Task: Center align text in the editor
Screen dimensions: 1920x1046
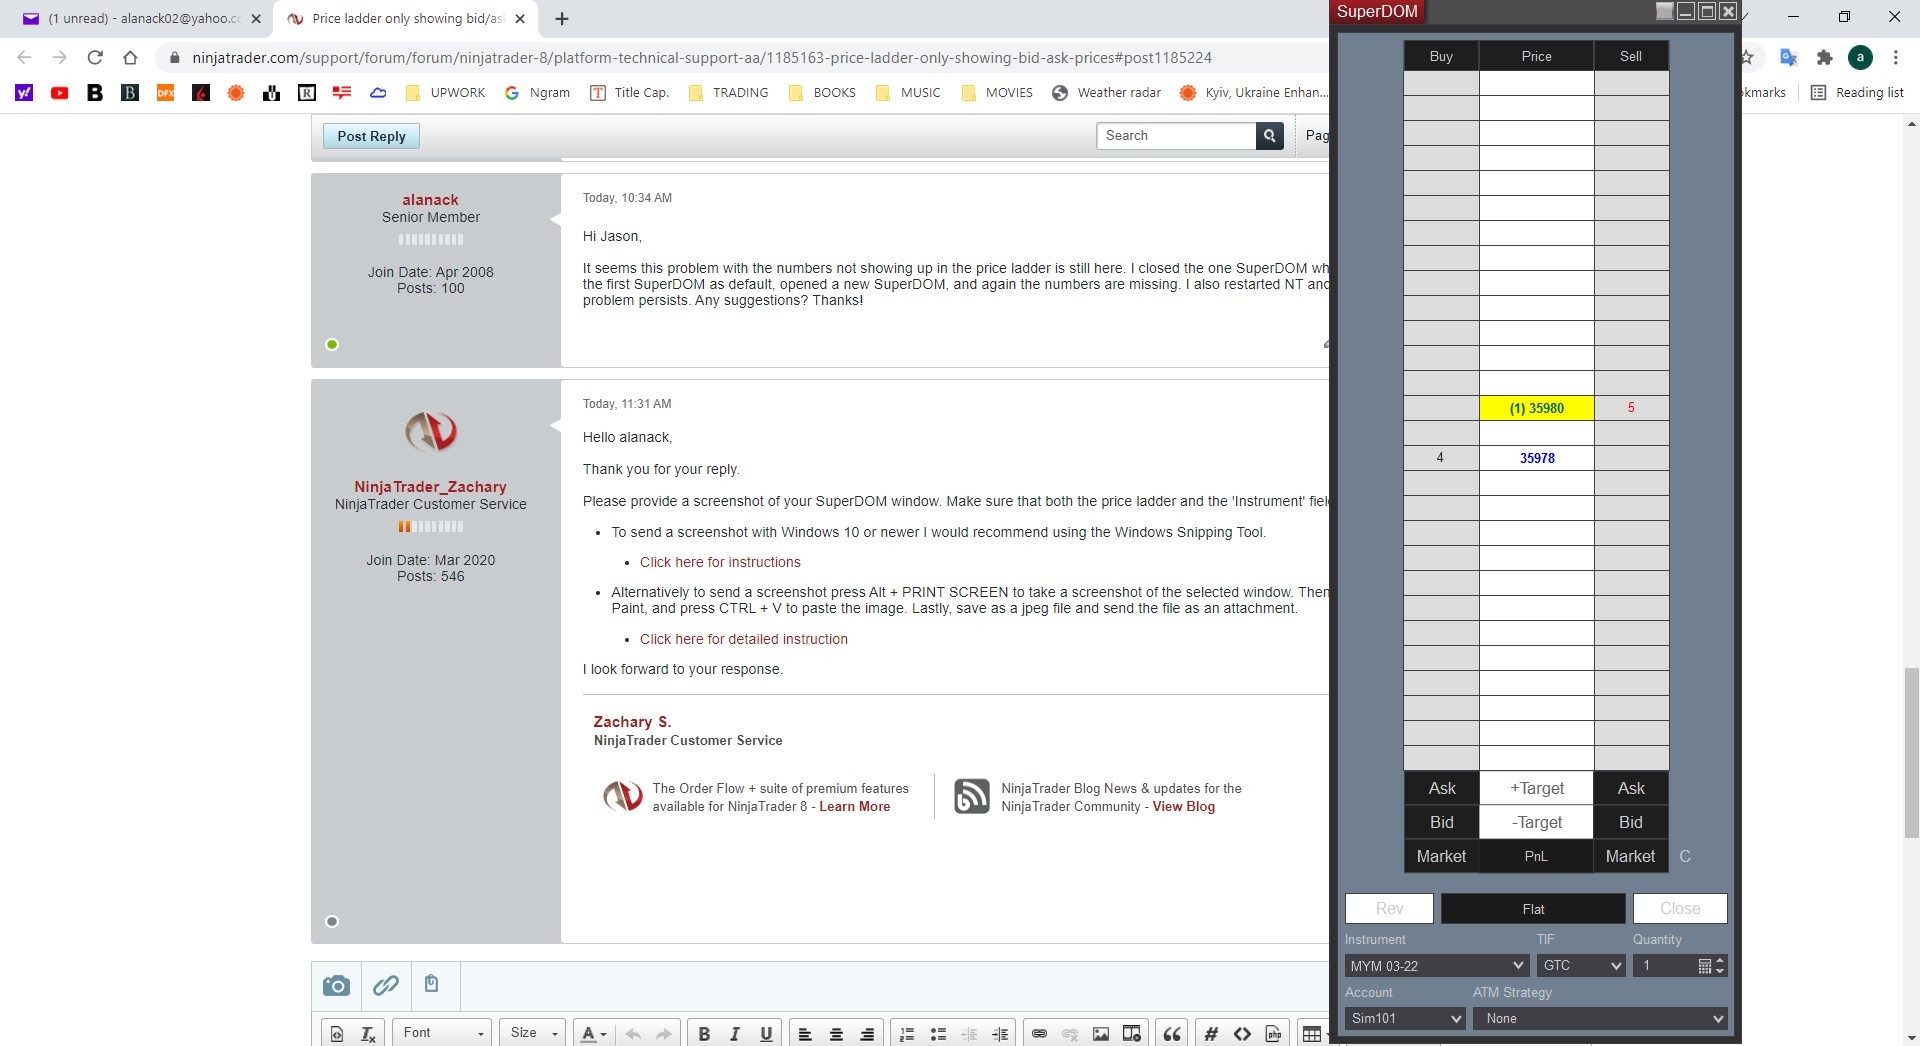Action: (x=836, y=1034)
